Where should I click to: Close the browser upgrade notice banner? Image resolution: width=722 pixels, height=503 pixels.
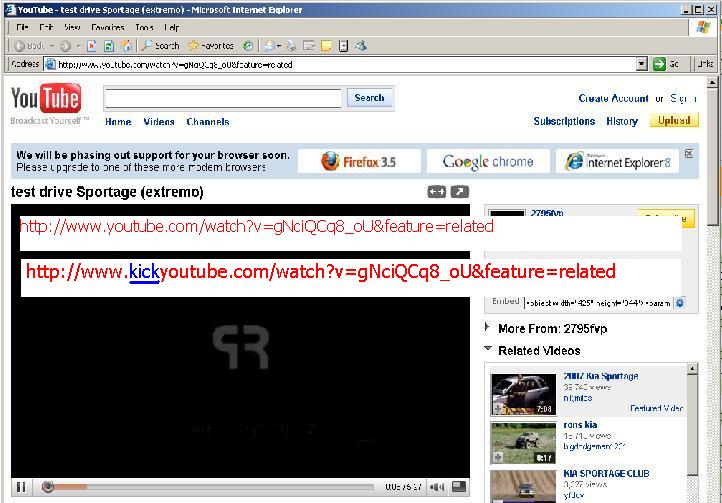pos(688,154)
